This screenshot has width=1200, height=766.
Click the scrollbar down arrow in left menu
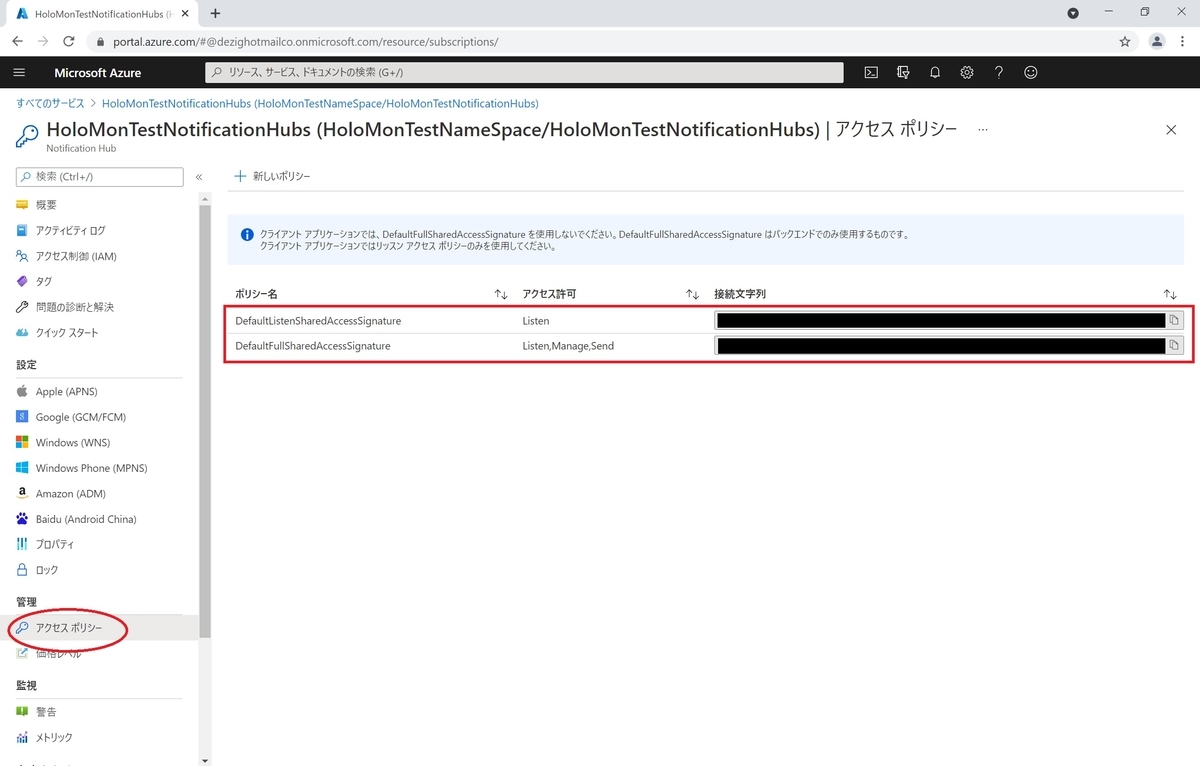205,759
